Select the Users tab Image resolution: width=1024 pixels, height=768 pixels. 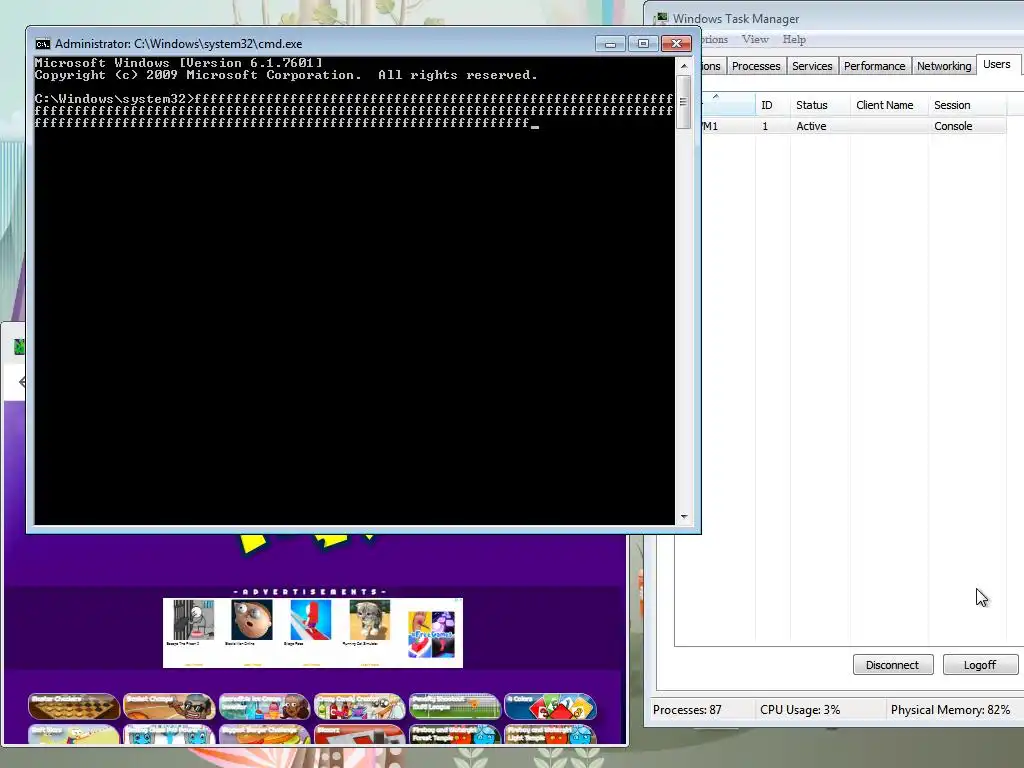997,64
